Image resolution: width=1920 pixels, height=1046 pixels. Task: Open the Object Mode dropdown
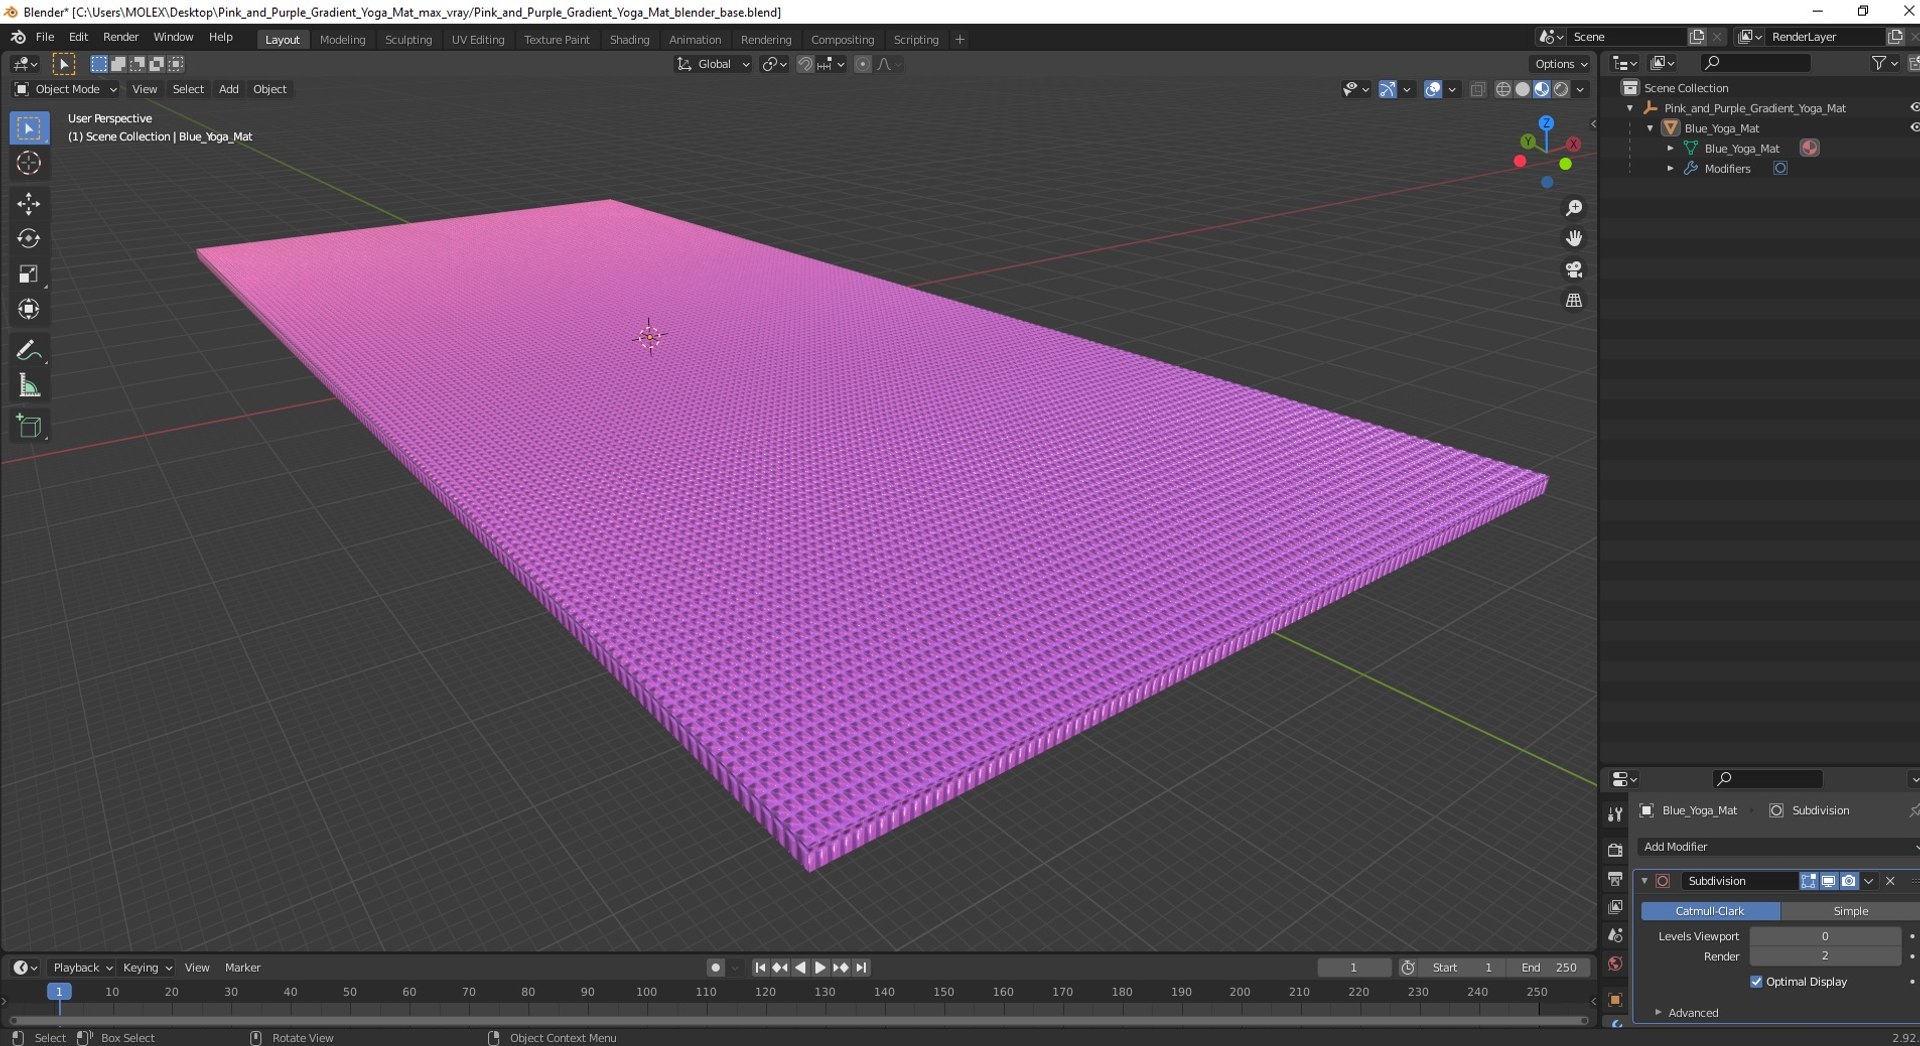(x=66, y=89)
